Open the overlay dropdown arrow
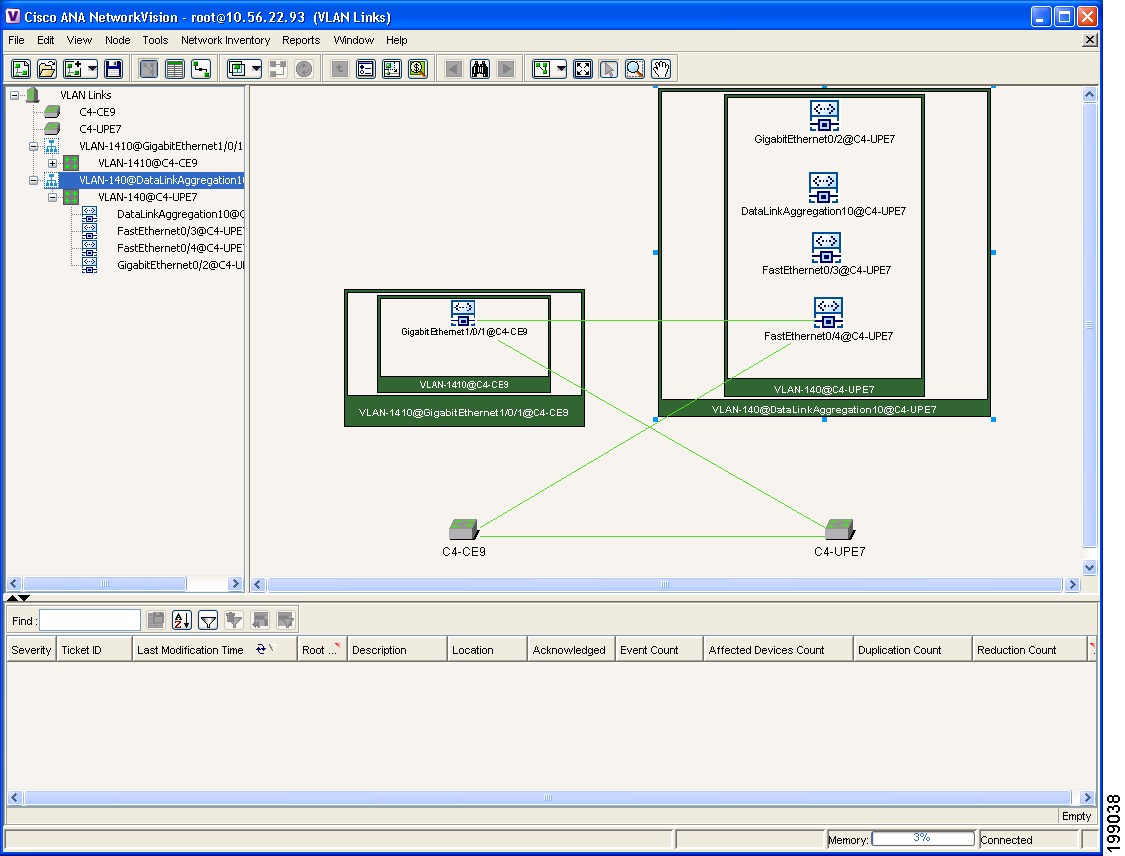The height and width of the screenshot is (856, 1125). 256,69
